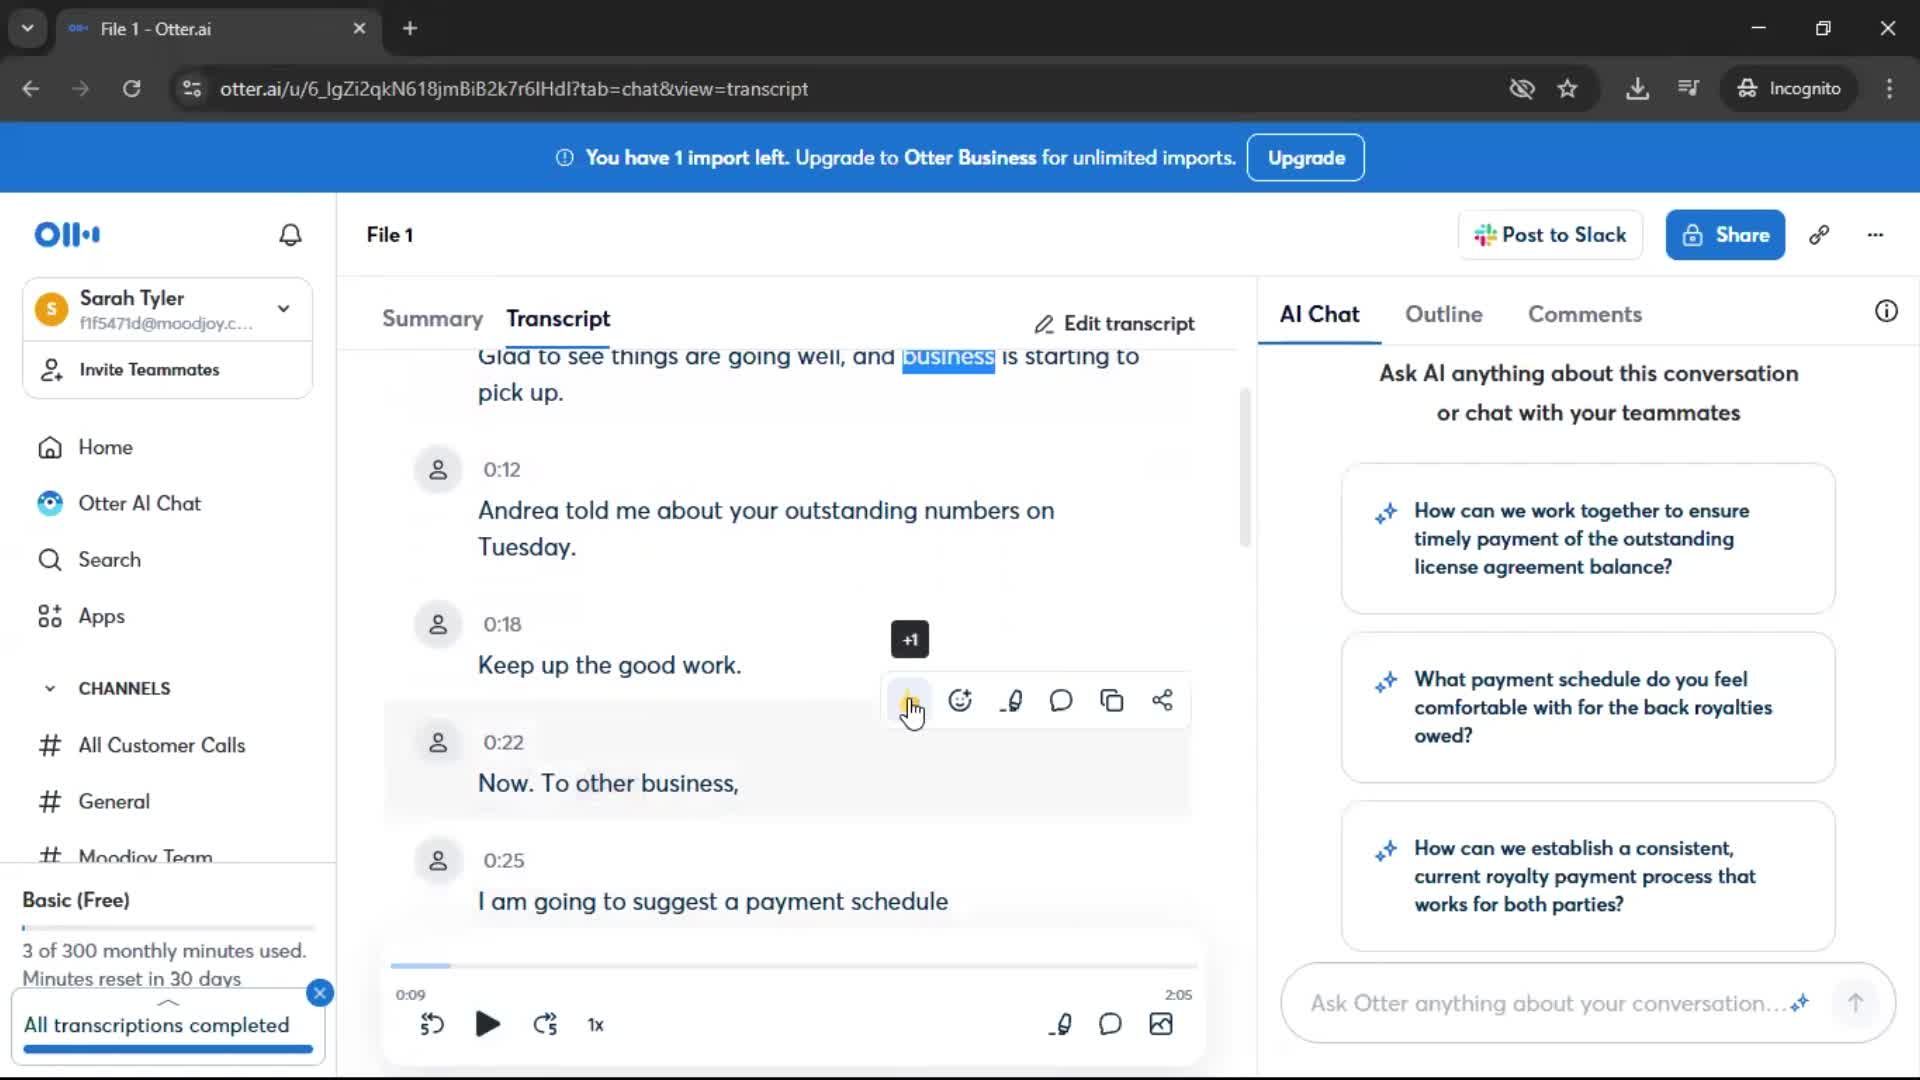Image resolution: width=1920 pixels, height=1080 pixels.
Task: Switch to the Comments tab
Action: coord(1584,315)
